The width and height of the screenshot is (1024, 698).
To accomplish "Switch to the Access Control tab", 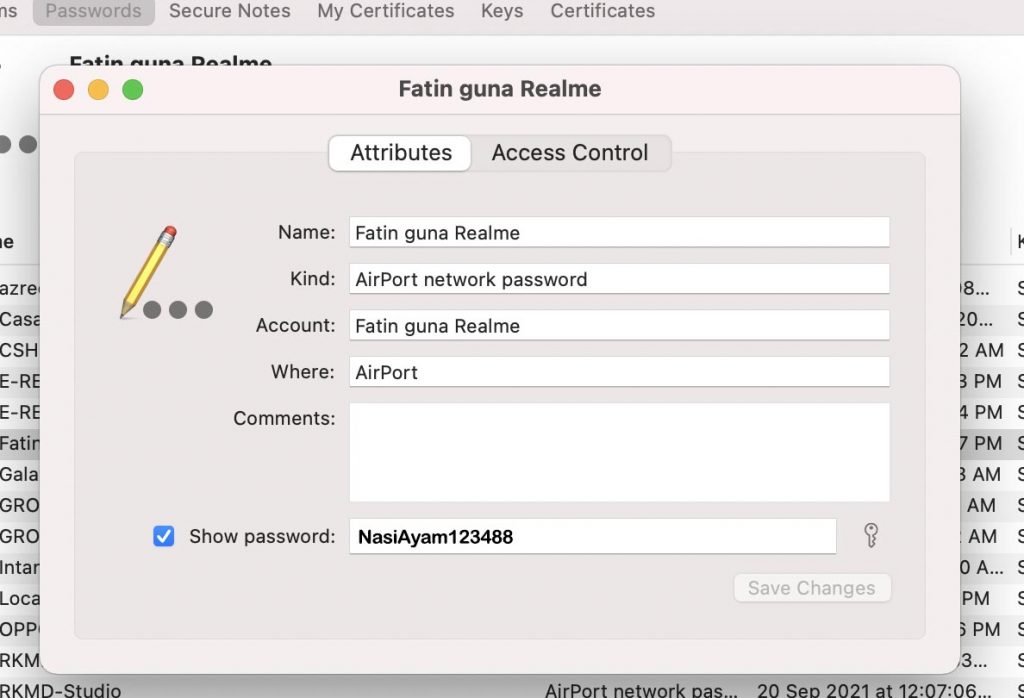I will click(569, 153).
